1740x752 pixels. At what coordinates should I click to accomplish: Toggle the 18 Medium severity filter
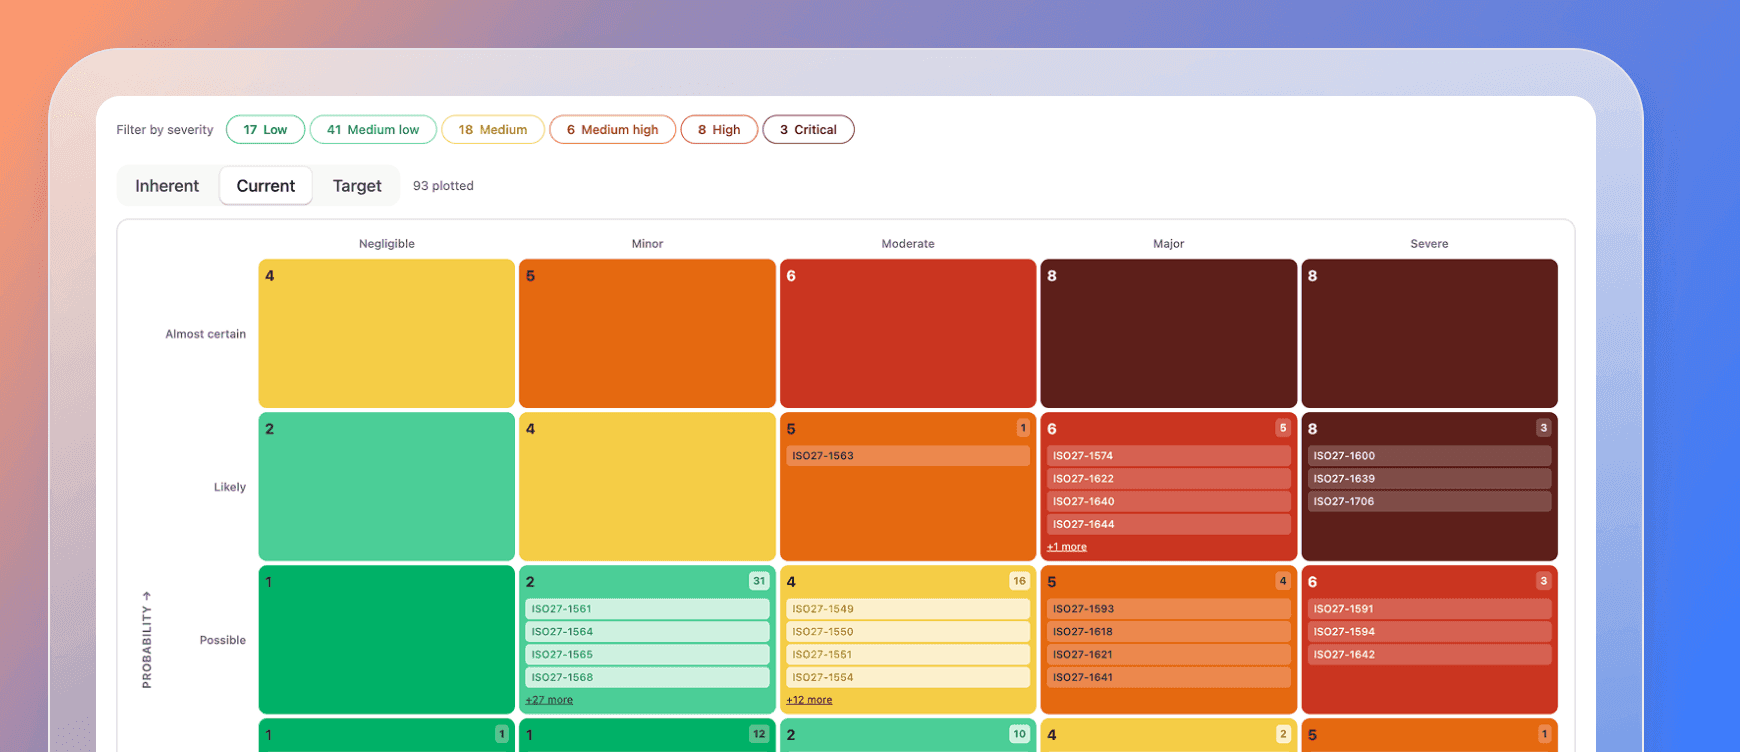coord(493,130)
